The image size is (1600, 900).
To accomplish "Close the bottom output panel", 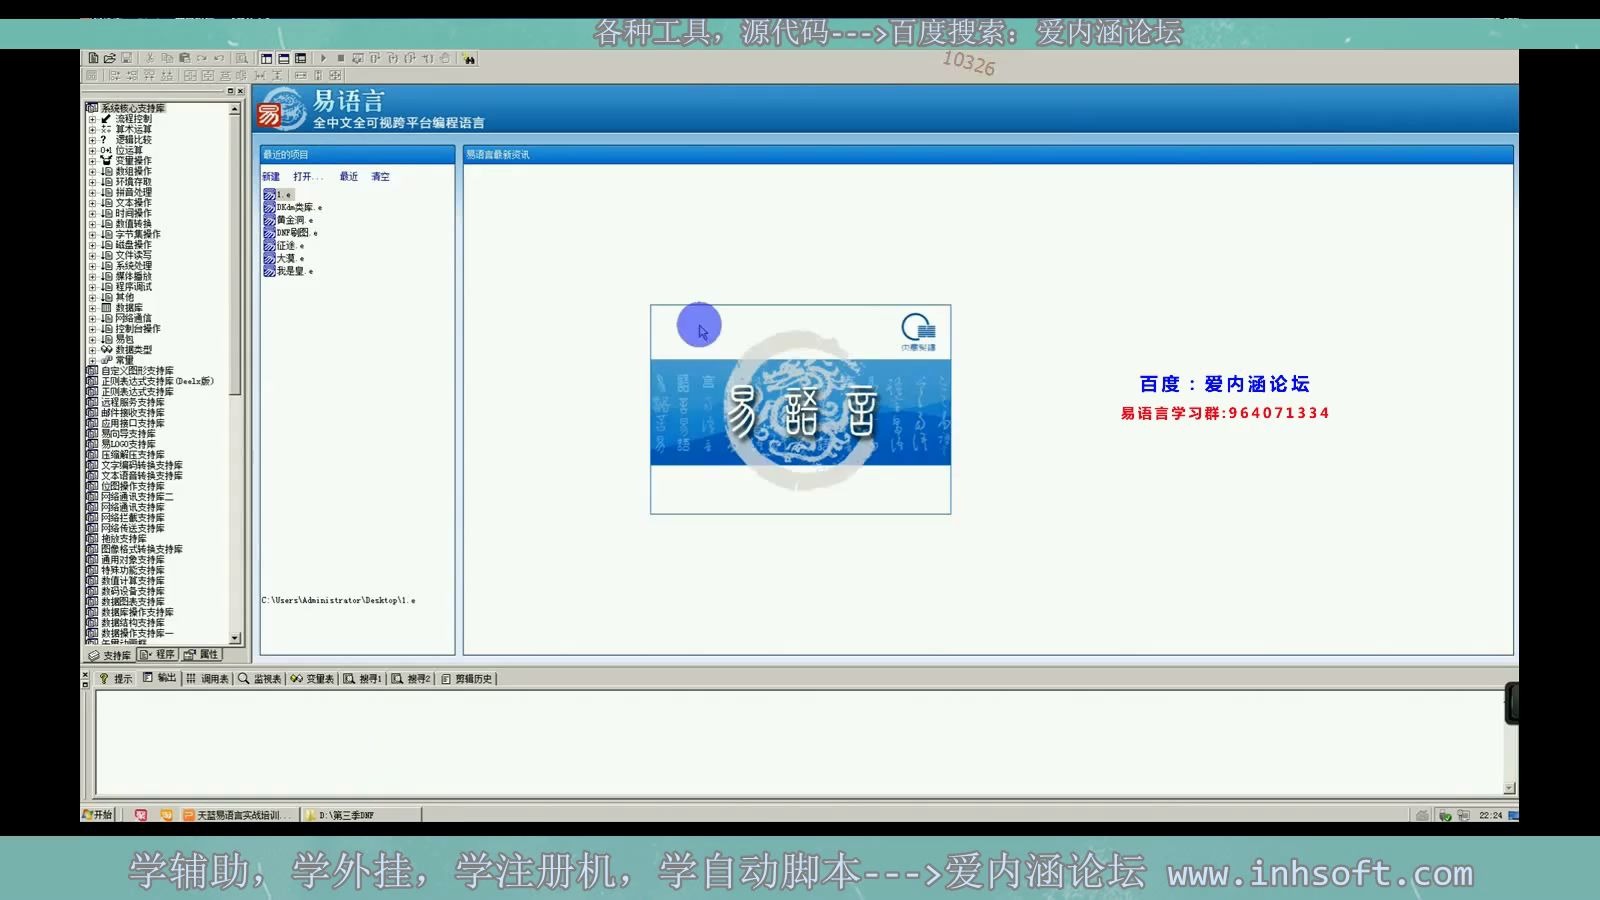I will pos(85,676).
